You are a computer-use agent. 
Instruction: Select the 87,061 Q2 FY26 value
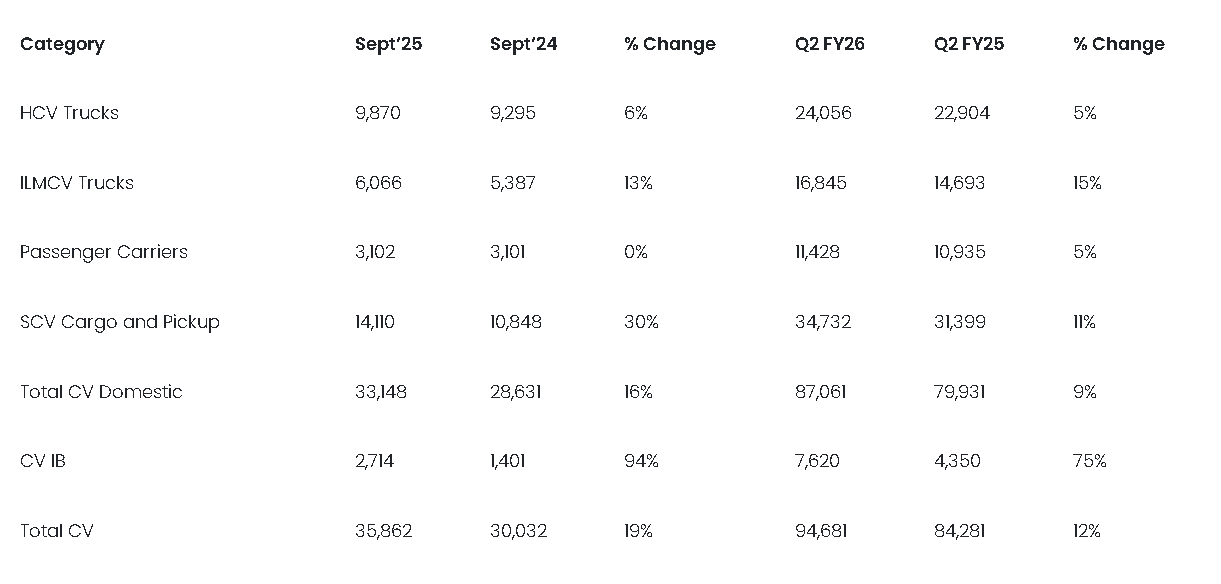[x=820, y=392]
